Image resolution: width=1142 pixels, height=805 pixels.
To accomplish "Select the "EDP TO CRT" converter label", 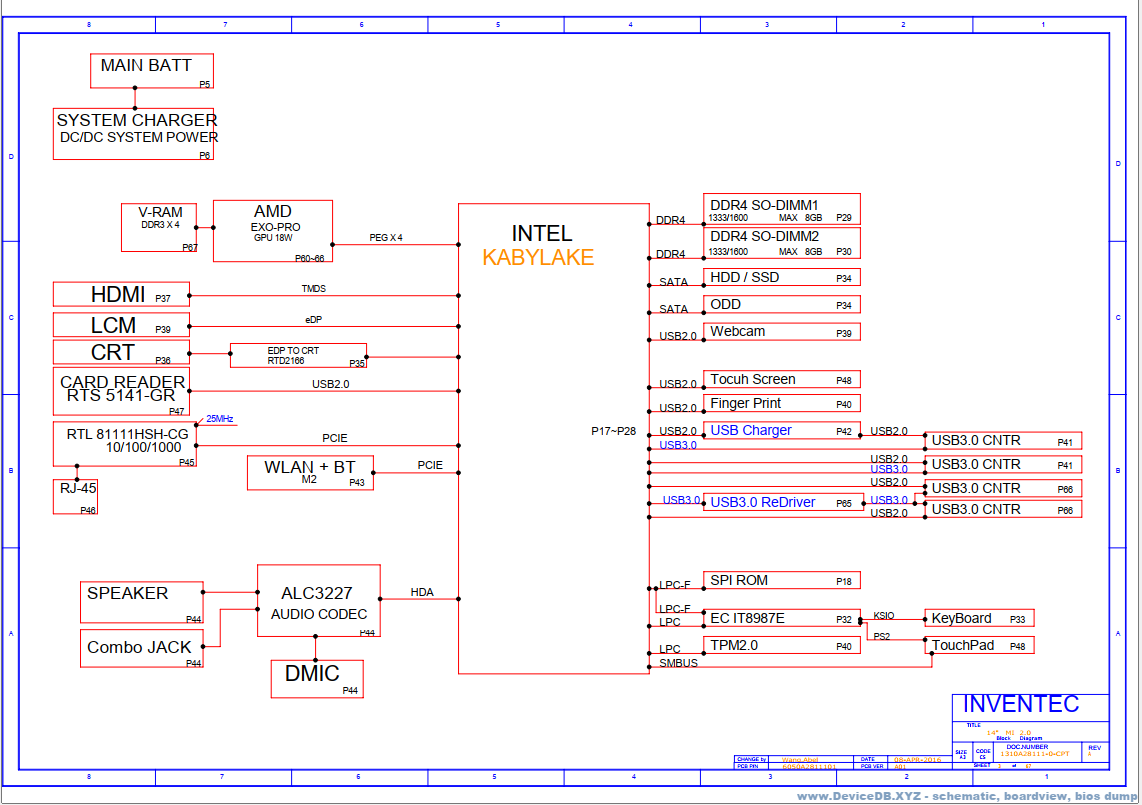I will coord(293,350).
